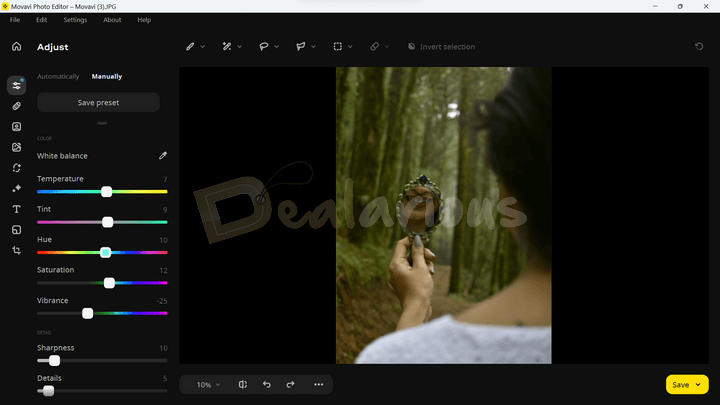Switch to the Manually tab
The image size is (720, 405).
[107, 76]
